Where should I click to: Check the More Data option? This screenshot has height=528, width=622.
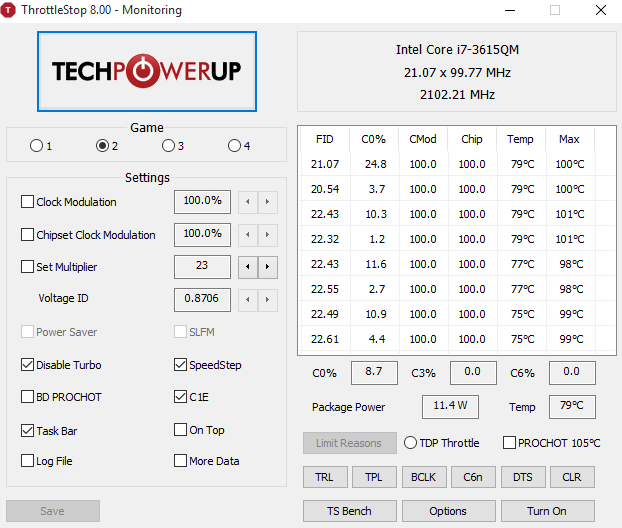pyautogui.click(x=180, y=461)
